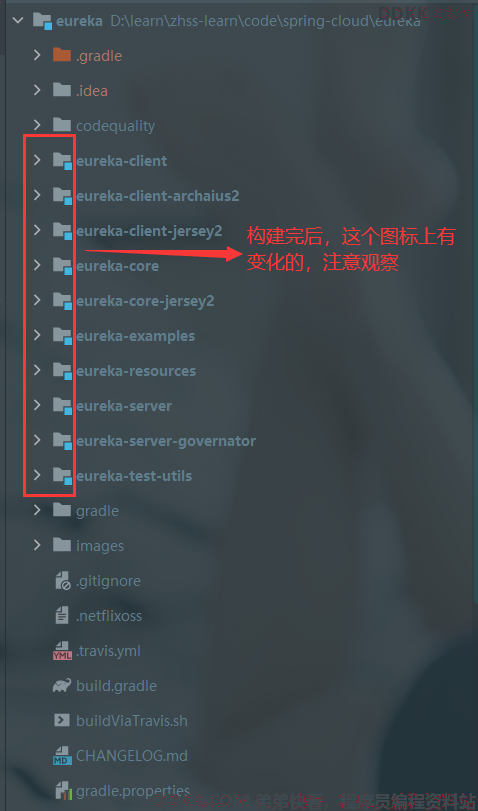Click the CHANGELOG.md markdown file icon
This screenshot has width=478, height=811.
pyautogui.click(x=62, y=756)
